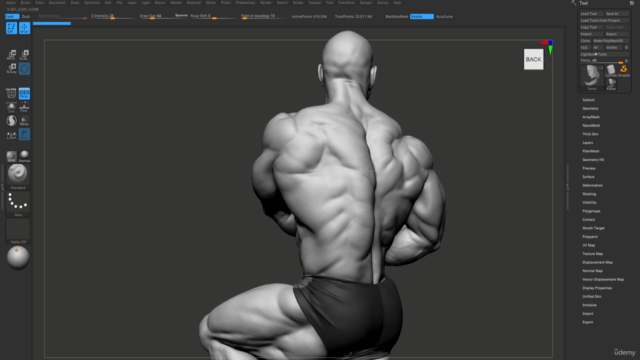Open the Document menu
640x360 pixels.
click(57, 2)
